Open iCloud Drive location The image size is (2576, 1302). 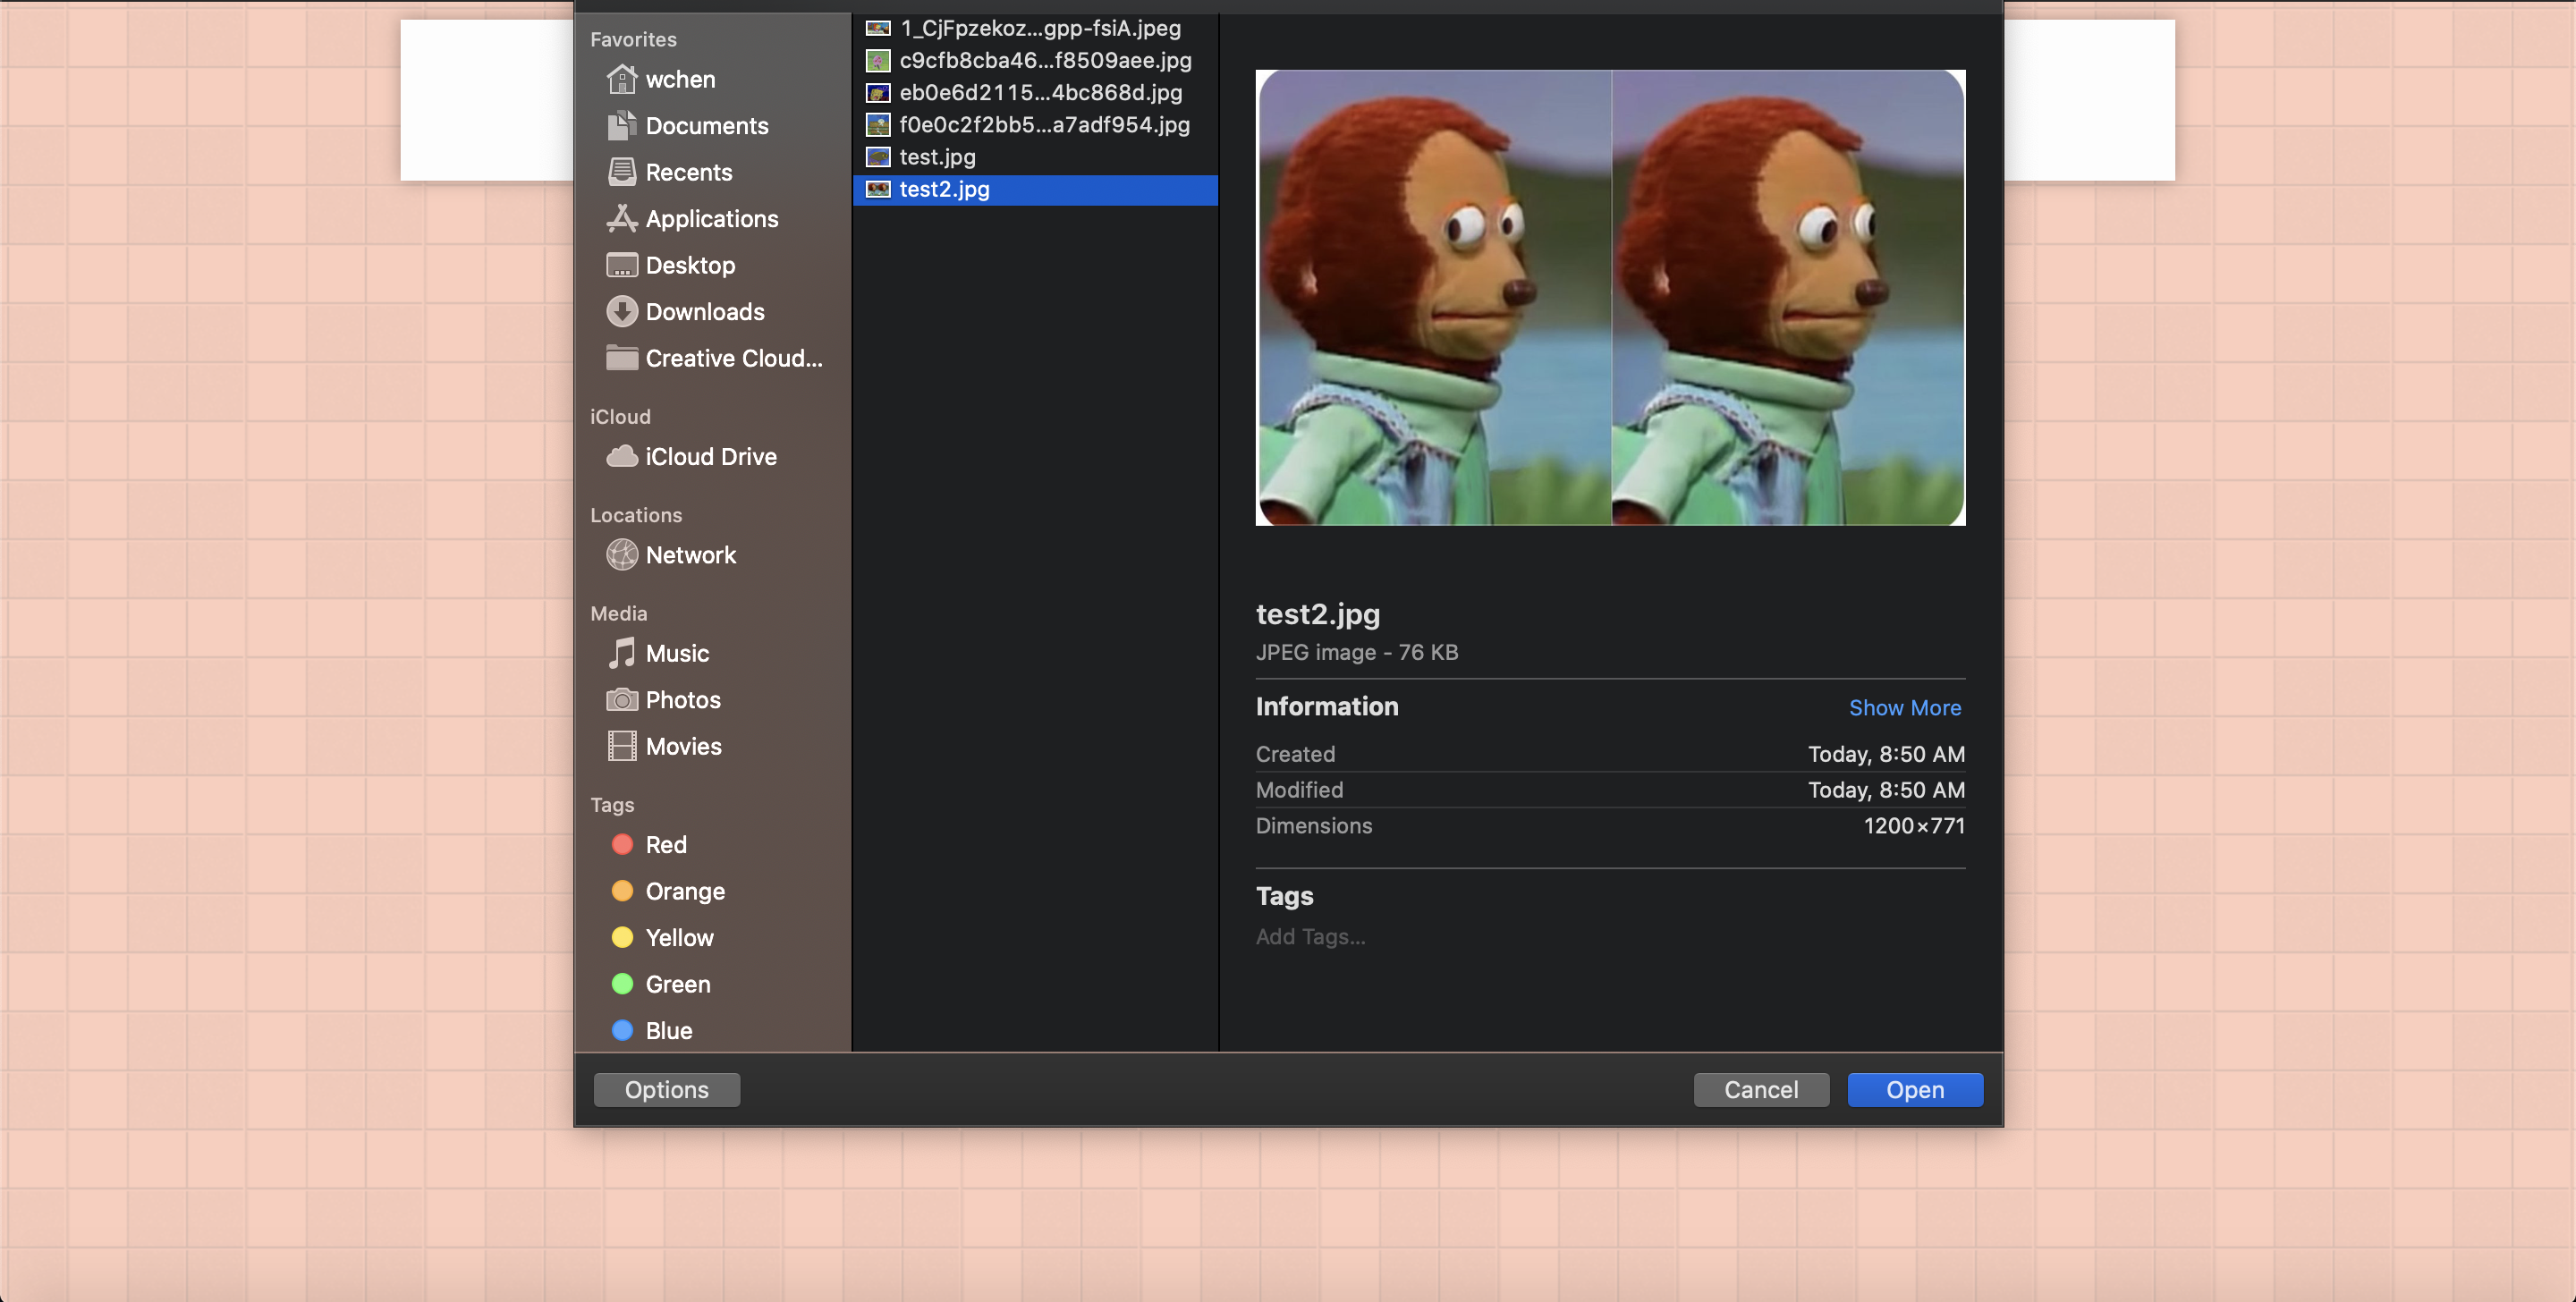coord(710,456)
